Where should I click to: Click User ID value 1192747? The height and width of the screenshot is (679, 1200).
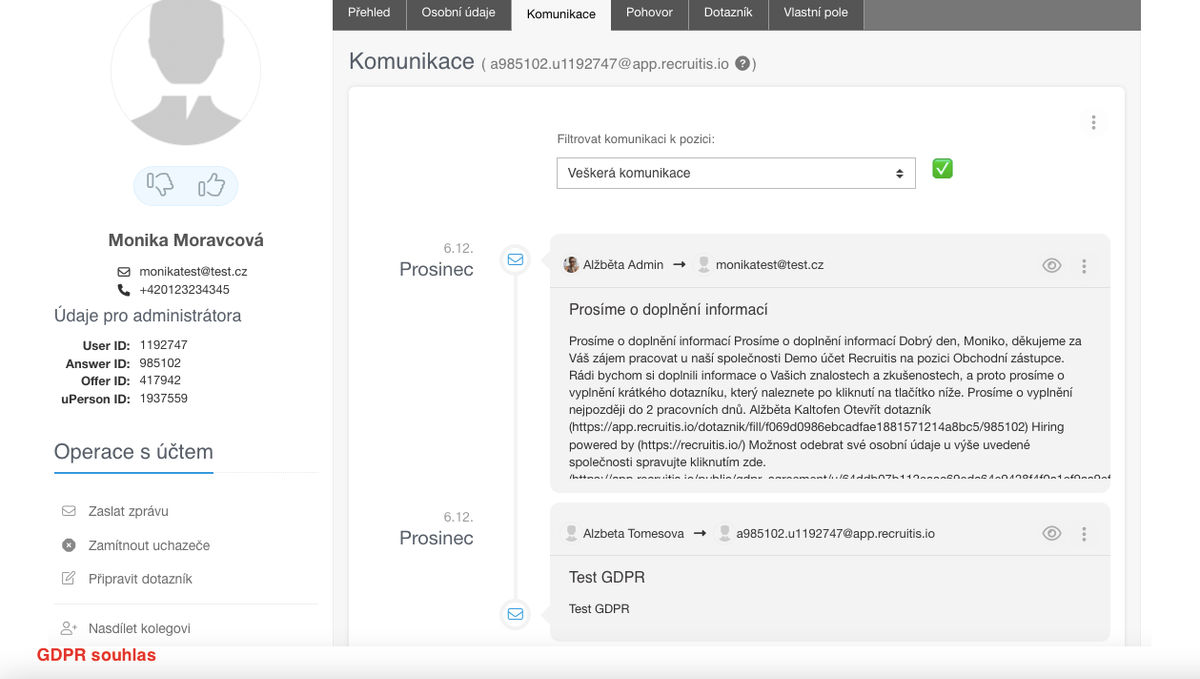coord(163,345)
